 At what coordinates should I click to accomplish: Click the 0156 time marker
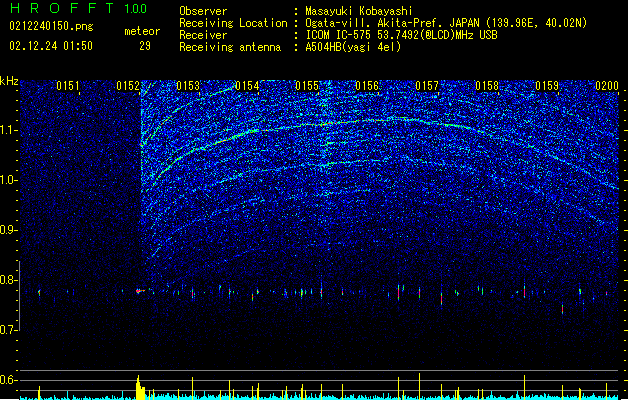pyautogui.click(x=367, y=86)
